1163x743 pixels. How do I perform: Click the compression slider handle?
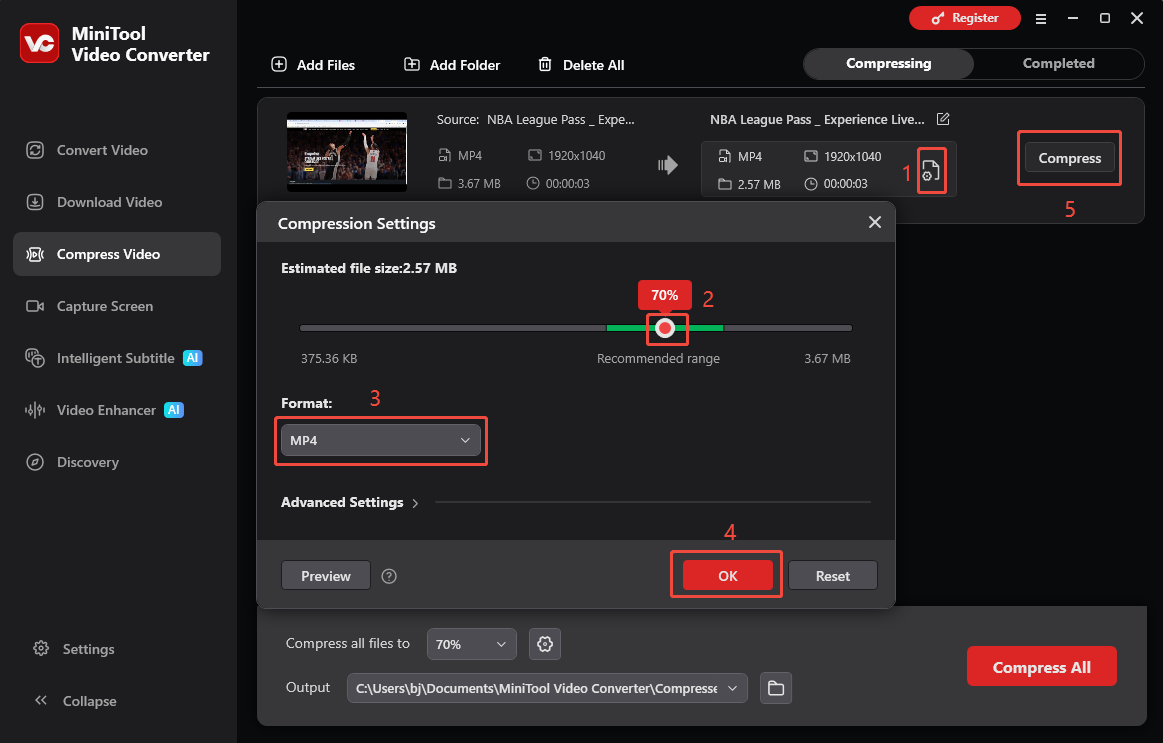point(665,328)
